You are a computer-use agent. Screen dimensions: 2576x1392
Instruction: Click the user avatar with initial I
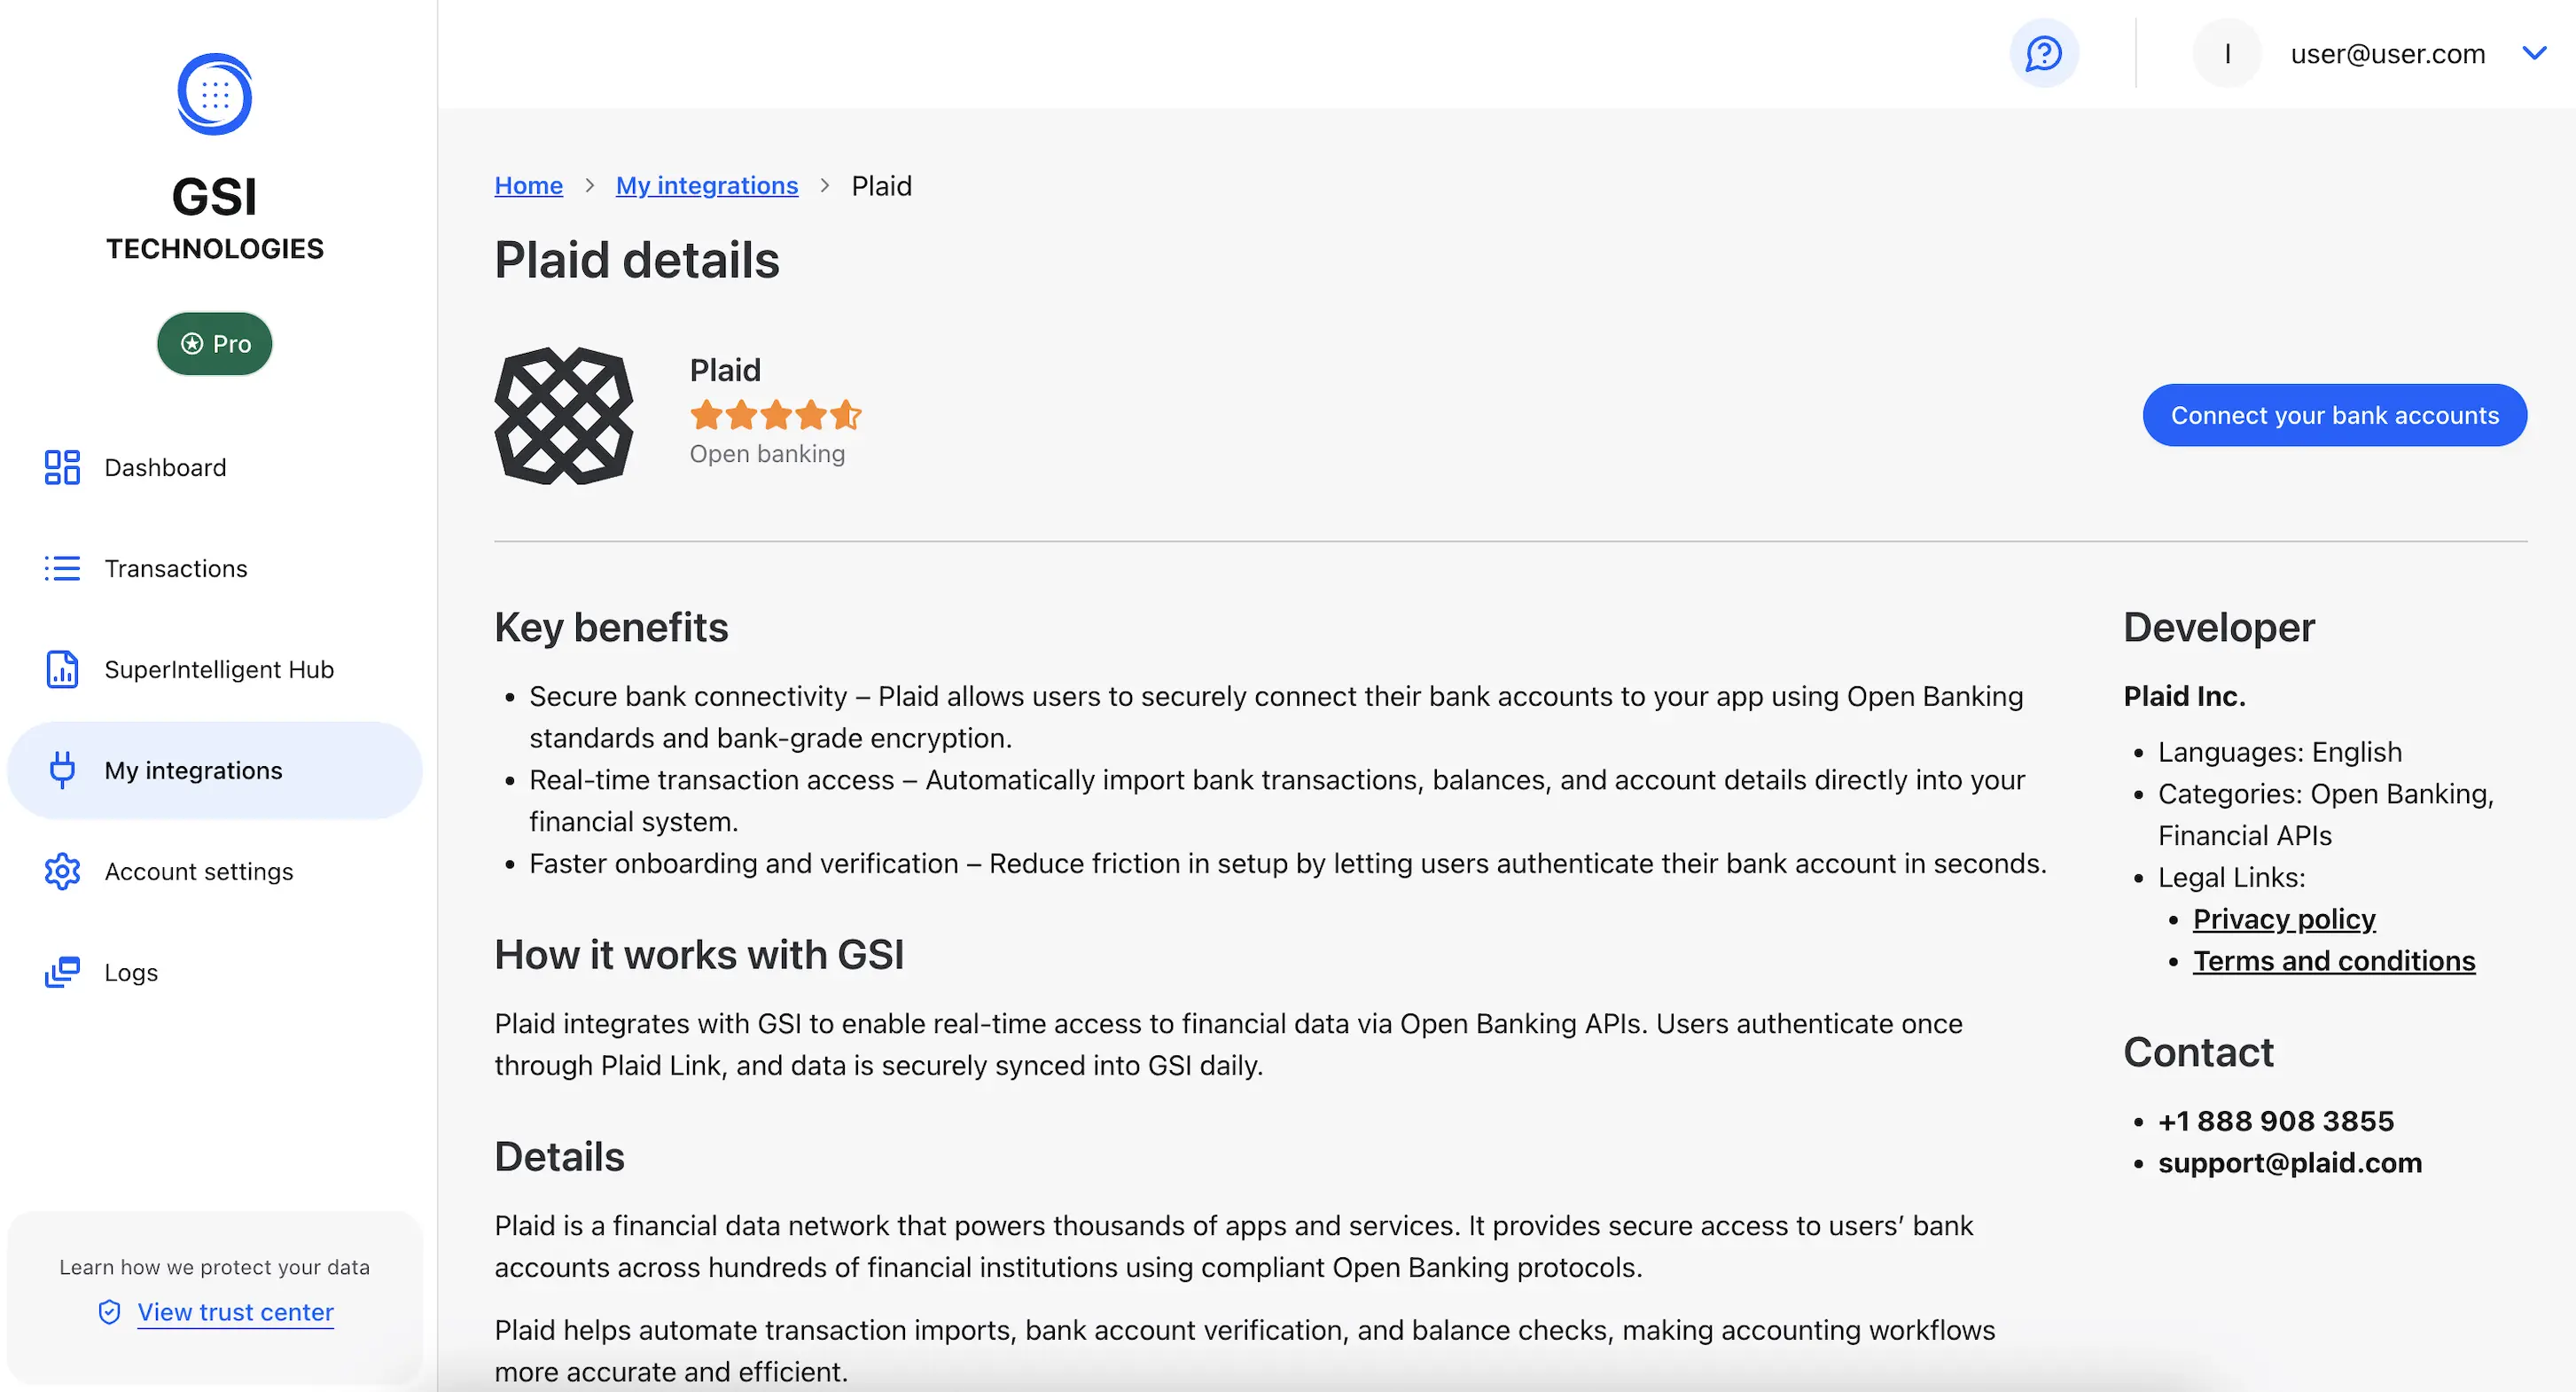[2226, 54]
